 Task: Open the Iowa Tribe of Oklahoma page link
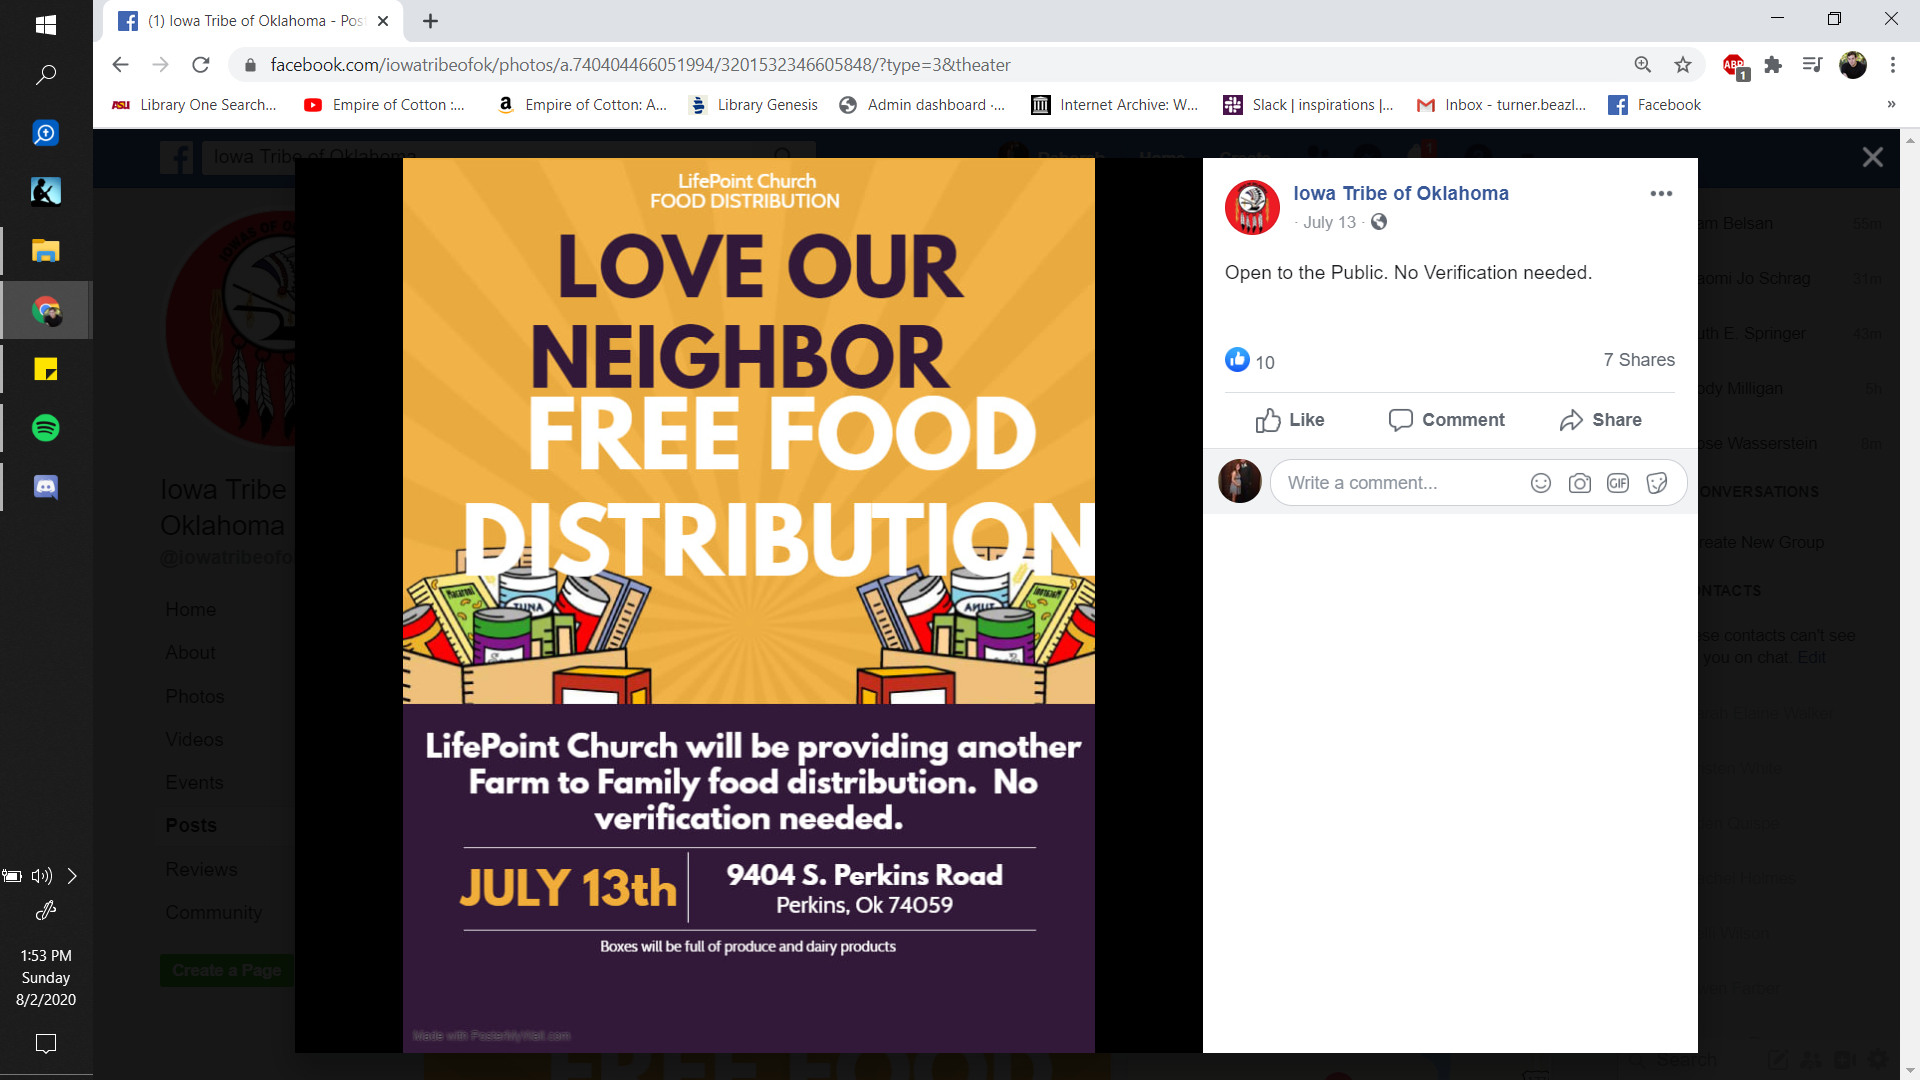(1401, 193)
